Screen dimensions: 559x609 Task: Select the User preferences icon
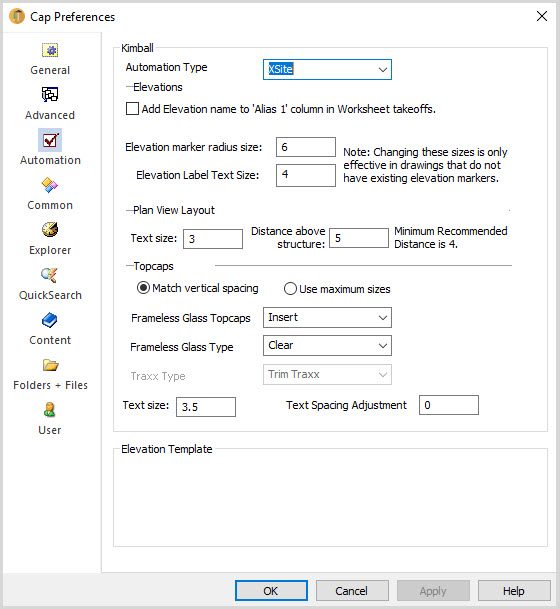tap(50, 410)
